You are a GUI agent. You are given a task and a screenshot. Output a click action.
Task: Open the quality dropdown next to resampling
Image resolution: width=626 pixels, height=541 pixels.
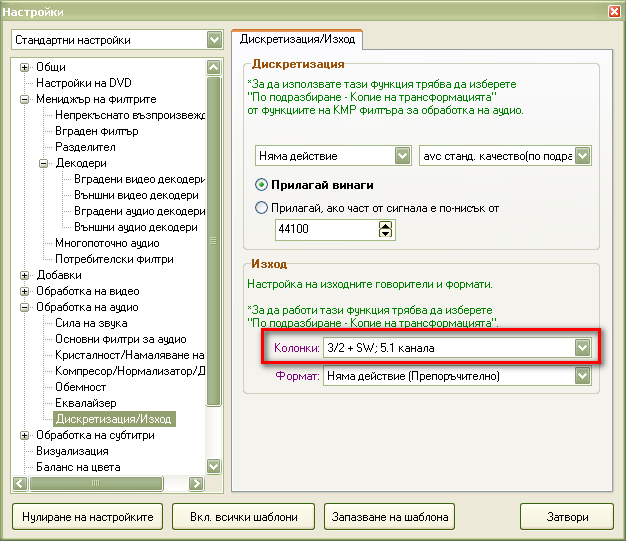tap(581, 156)
